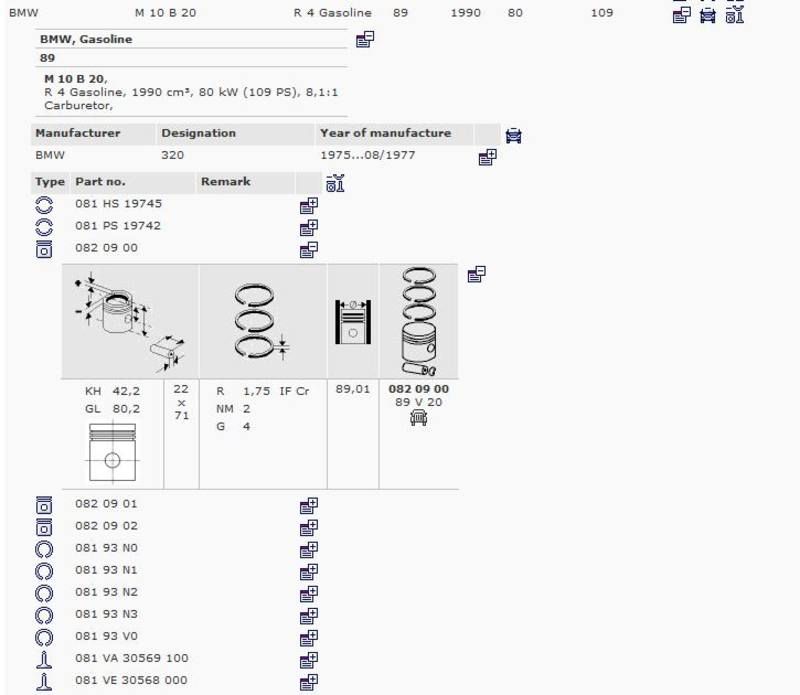Open piston rings illustration thumbnail
The height and width of the screenshot is (695, 800).
263,321
